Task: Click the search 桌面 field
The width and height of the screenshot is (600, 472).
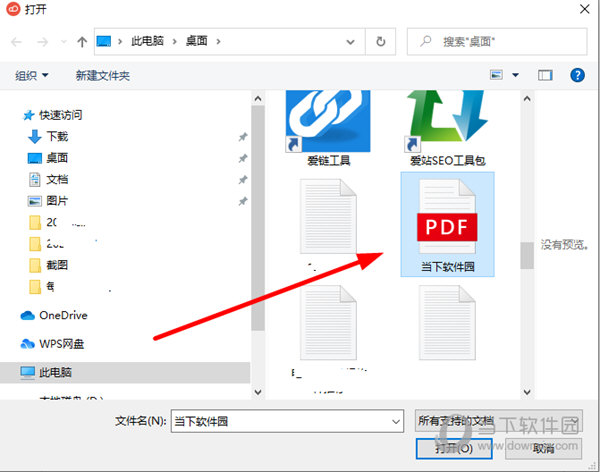Action: (x=497, y=41)
